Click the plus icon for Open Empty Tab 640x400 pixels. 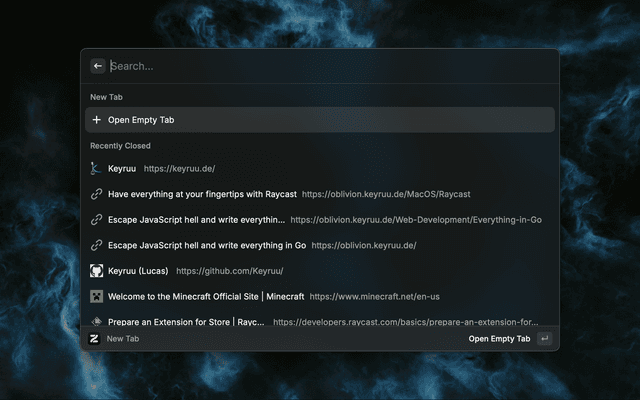click(x=97, y=120)
